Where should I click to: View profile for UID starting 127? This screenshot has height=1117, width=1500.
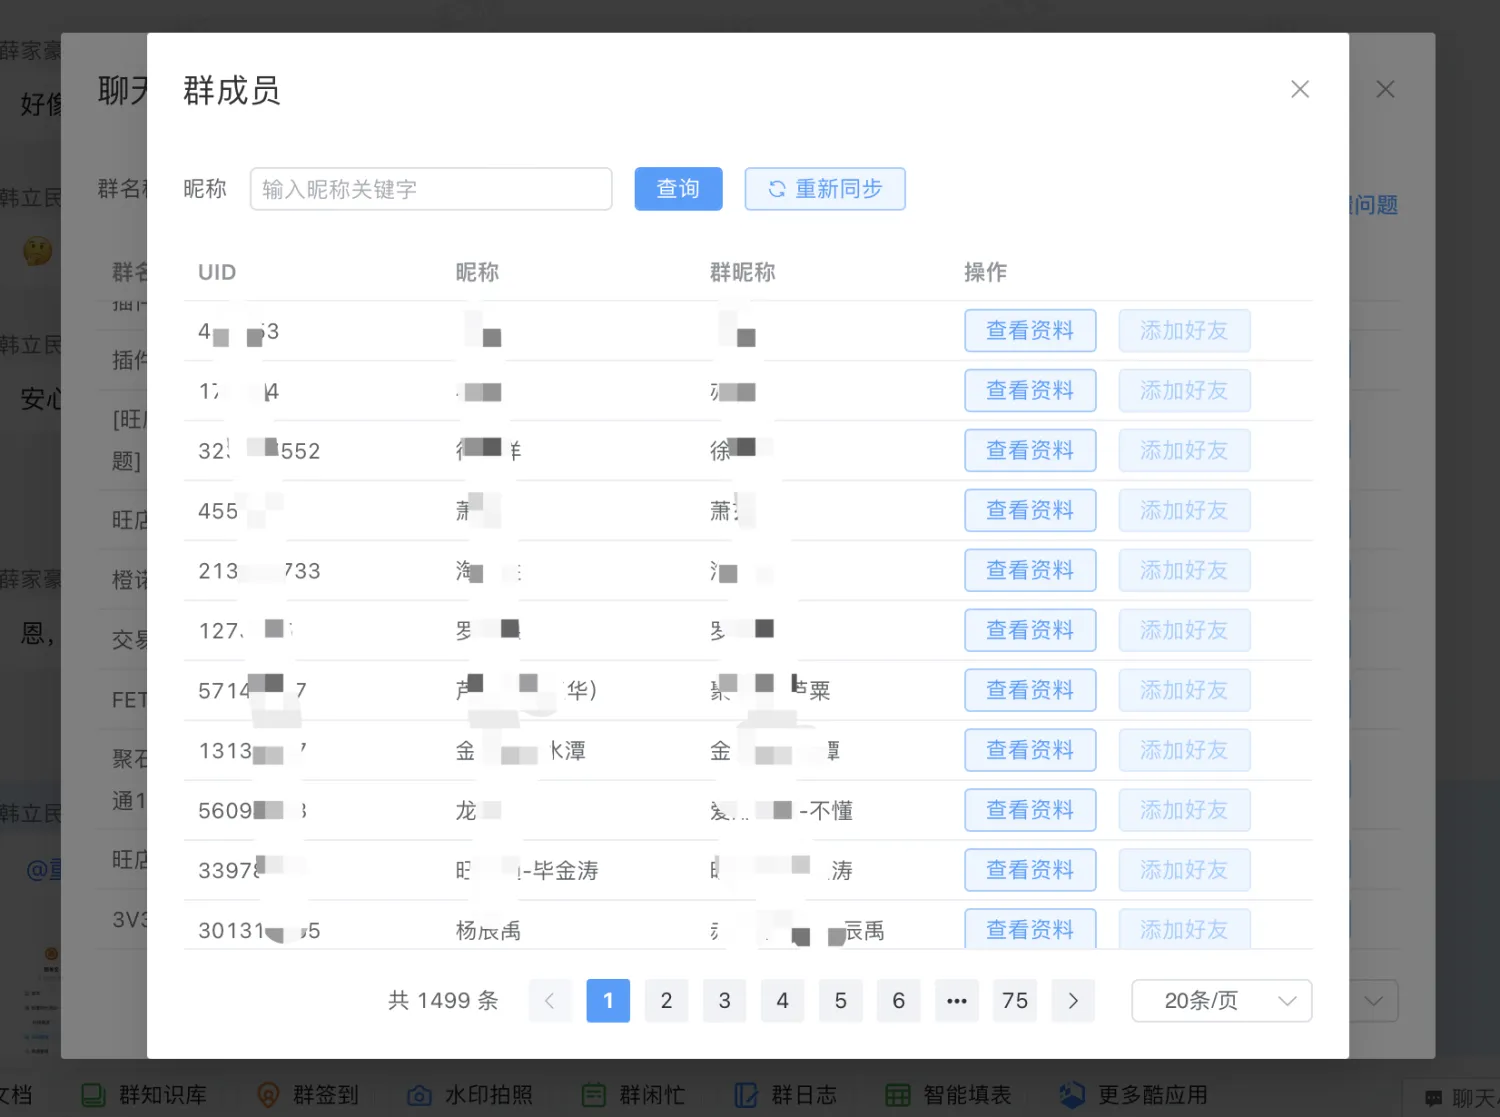1030,630
